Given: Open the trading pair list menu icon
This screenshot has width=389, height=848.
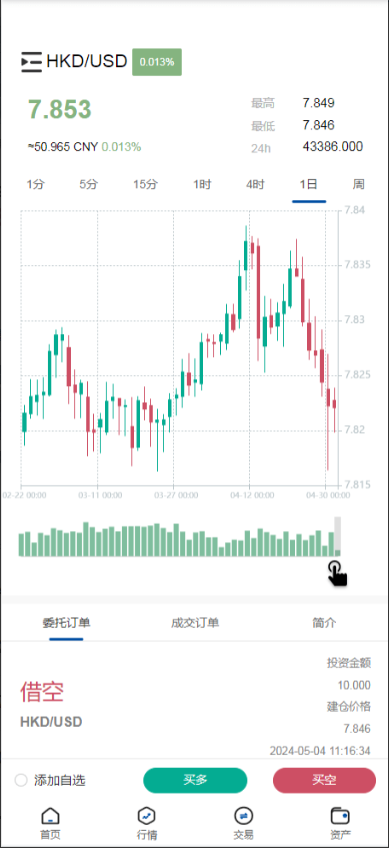Looking at the screenshot, I should 31,62.
